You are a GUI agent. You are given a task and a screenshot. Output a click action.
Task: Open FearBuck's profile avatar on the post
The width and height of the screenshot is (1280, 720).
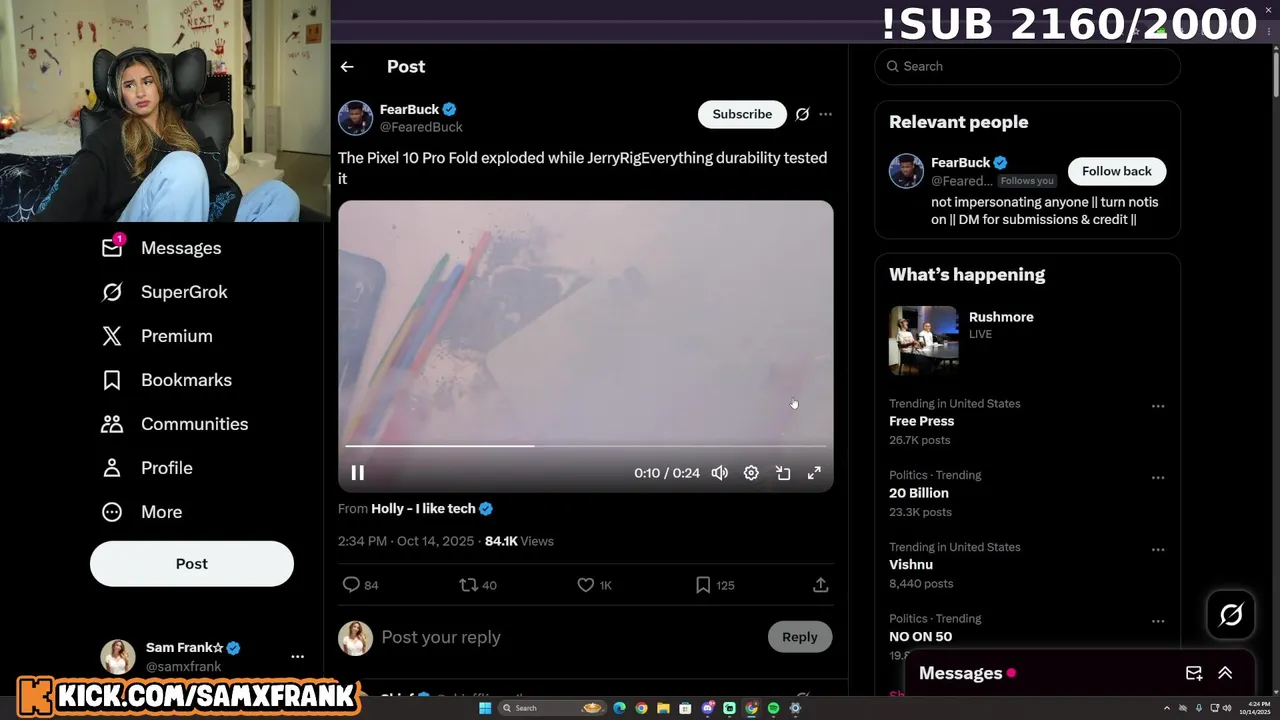tap(355, 118)
